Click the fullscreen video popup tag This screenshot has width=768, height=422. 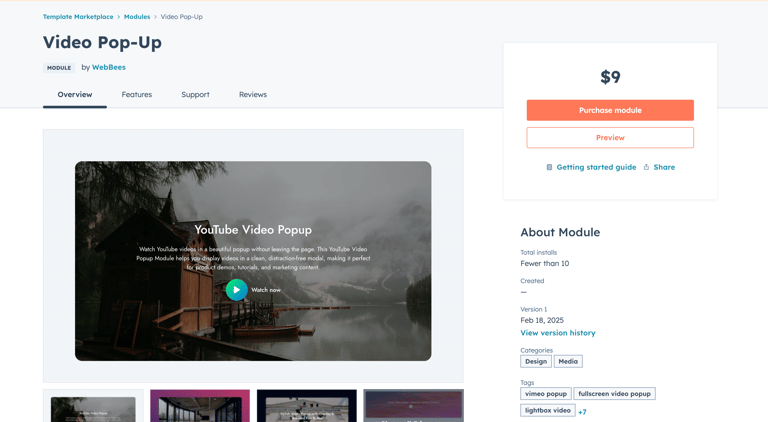pyautogui.click(x=614, y=394)
